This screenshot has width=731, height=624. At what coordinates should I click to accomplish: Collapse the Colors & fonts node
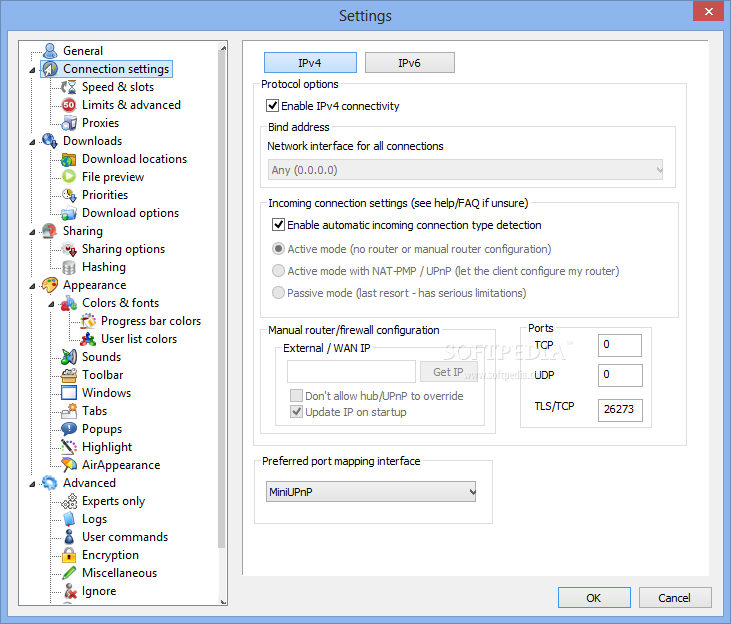(51, 305)
